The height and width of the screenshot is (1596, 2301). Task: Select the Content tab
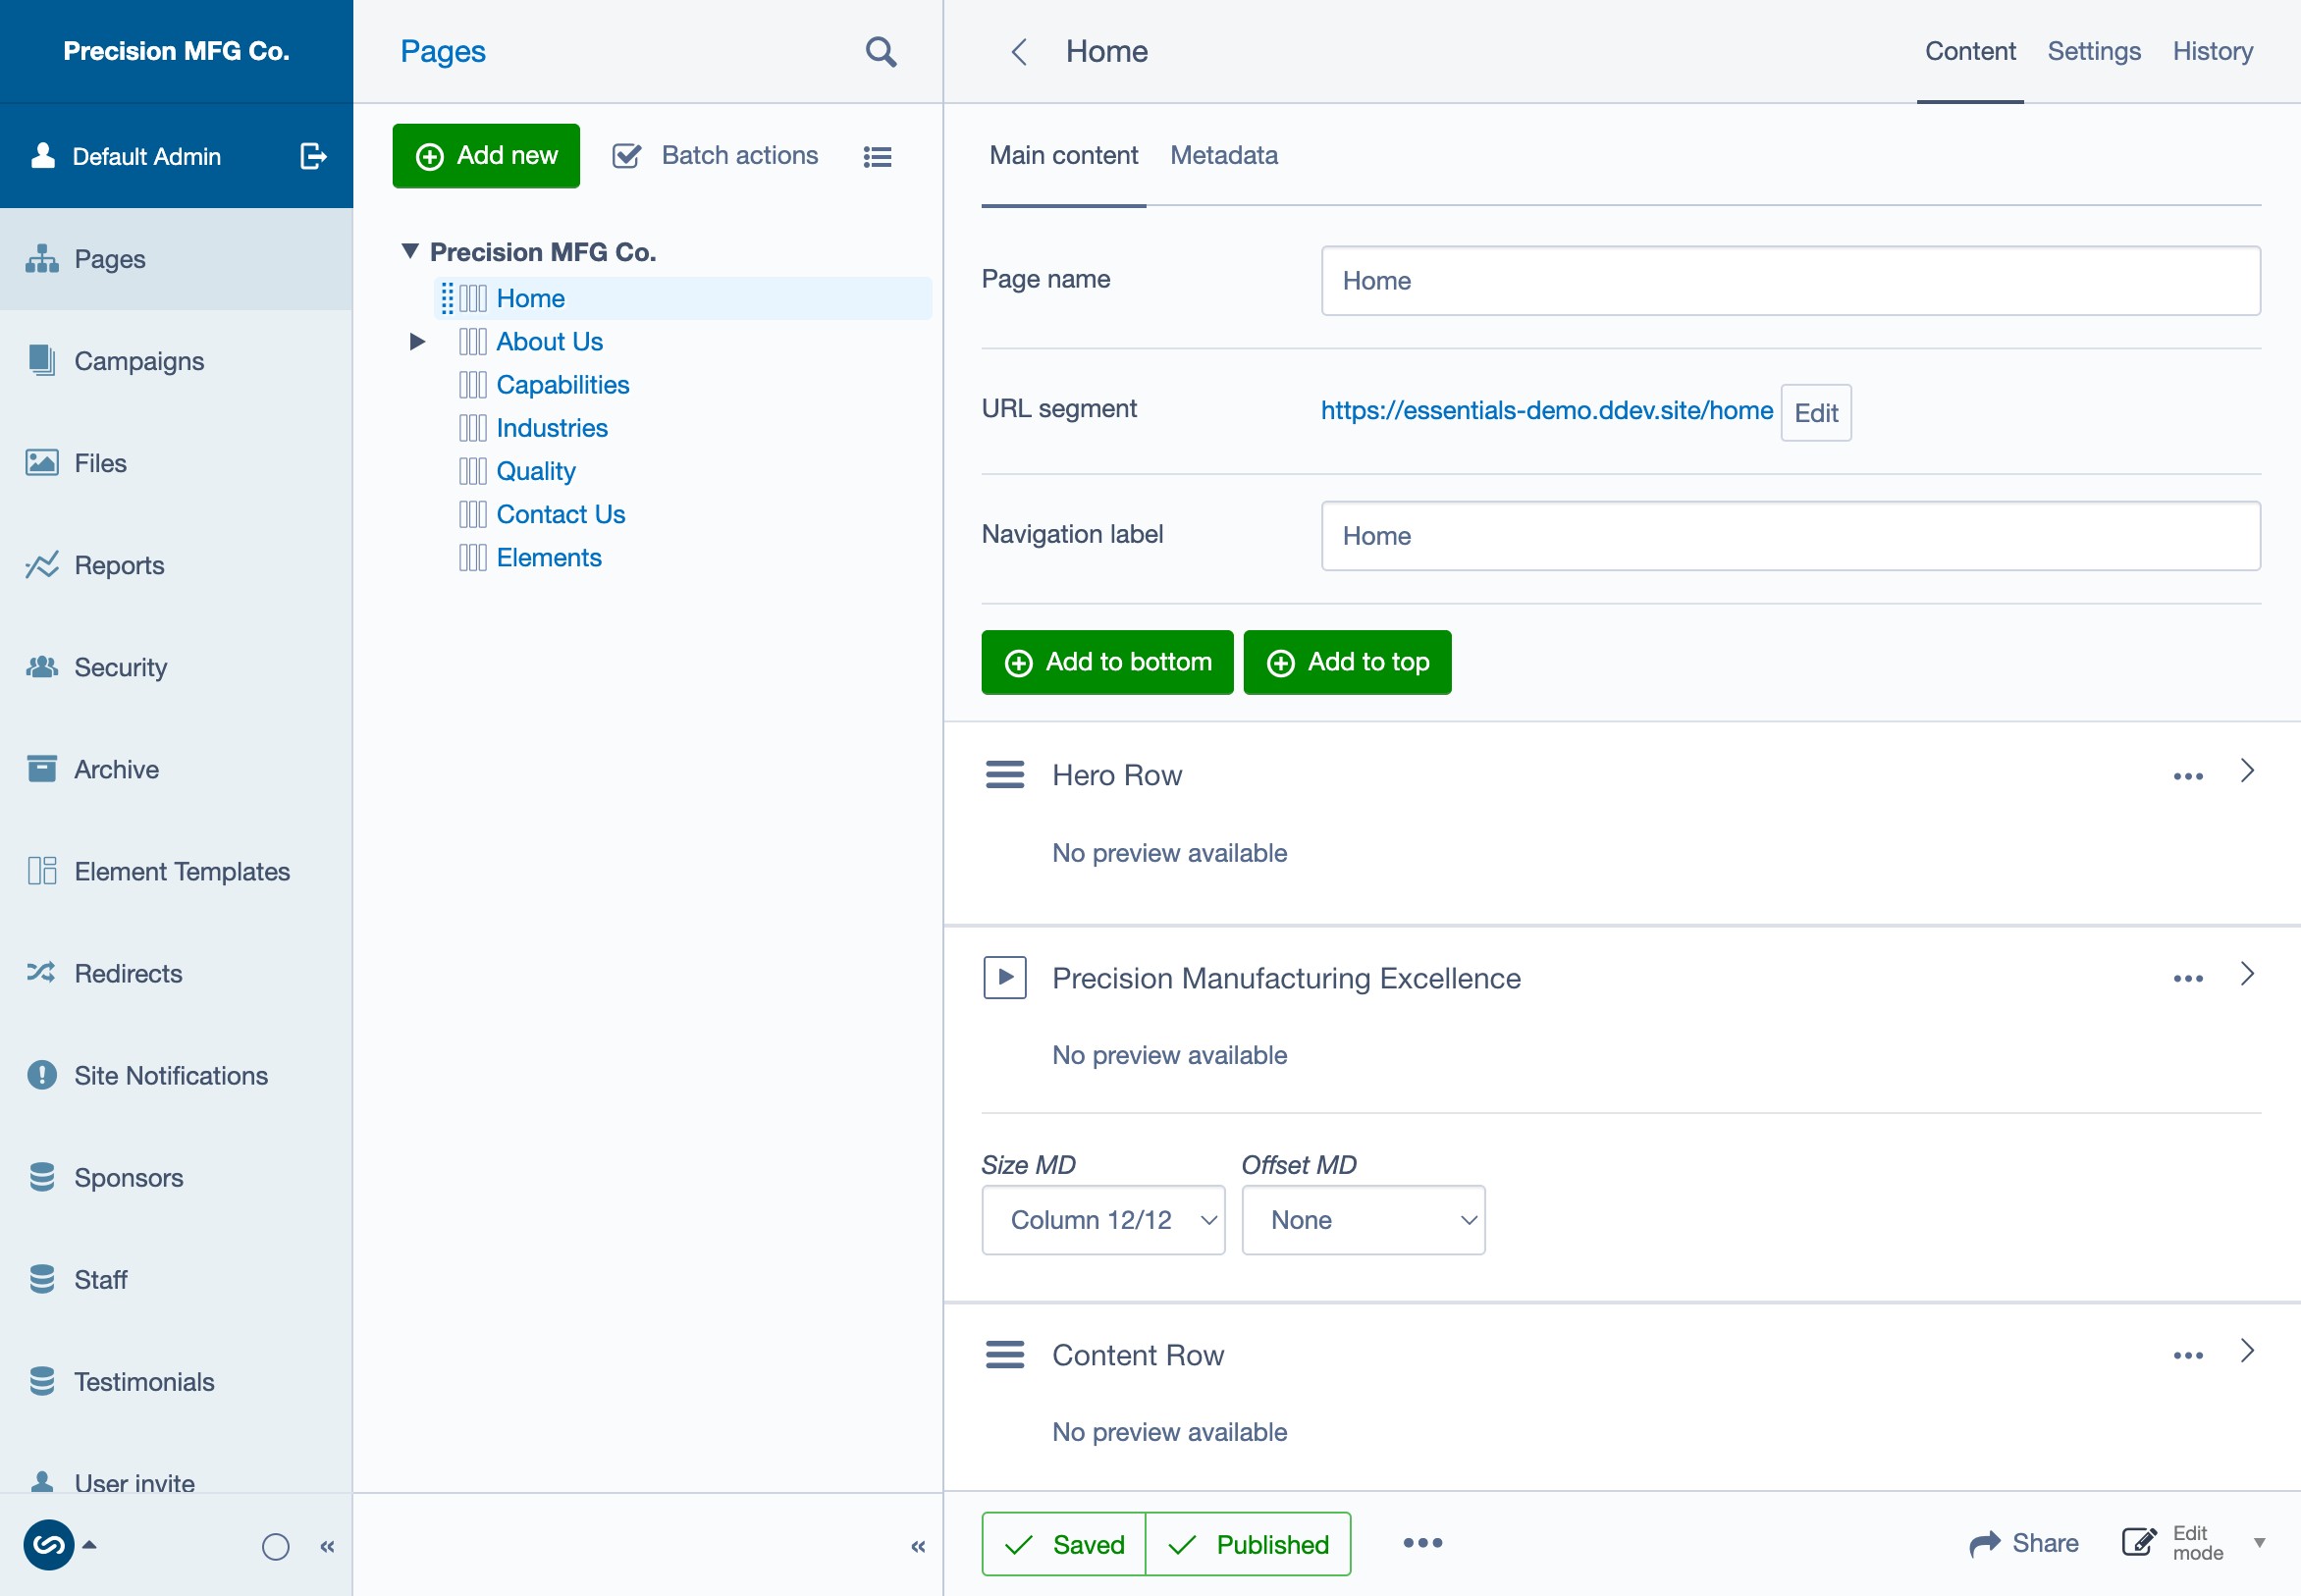pyautogui.click(x=1970, y=52)
